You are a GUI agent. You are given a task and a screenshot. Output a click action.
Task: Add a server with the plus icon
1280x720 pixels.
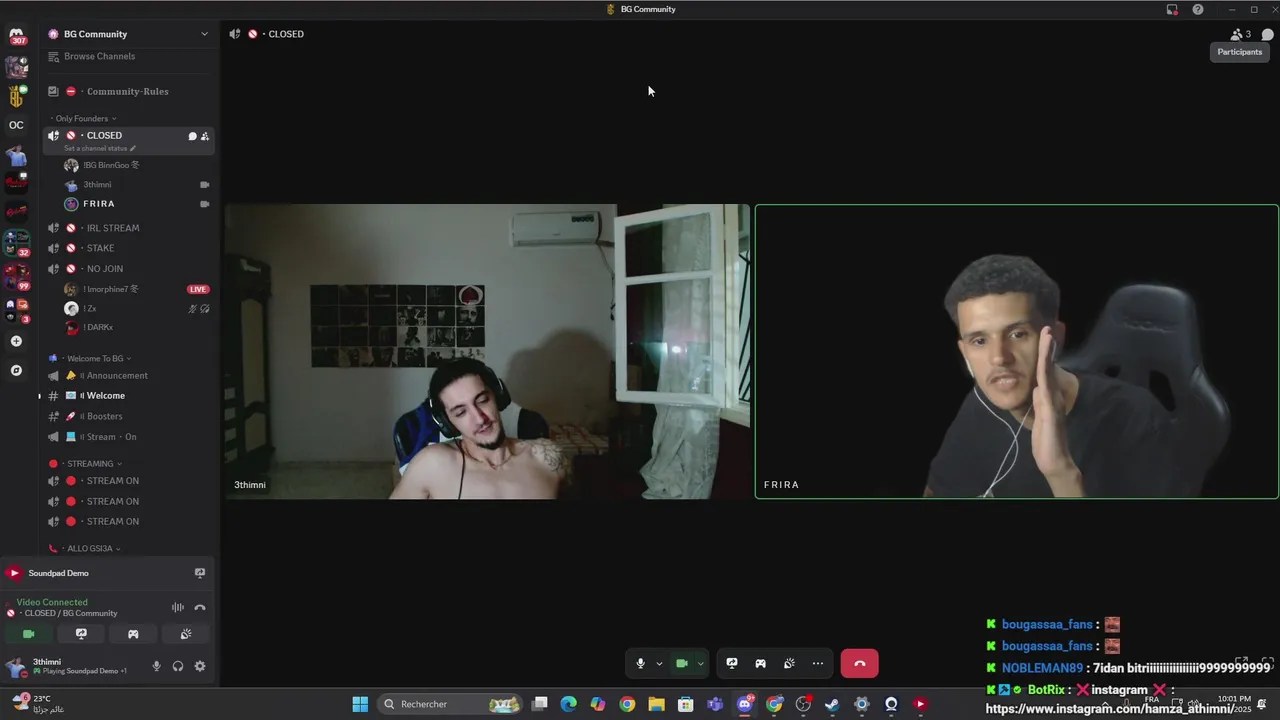[16, 341]
